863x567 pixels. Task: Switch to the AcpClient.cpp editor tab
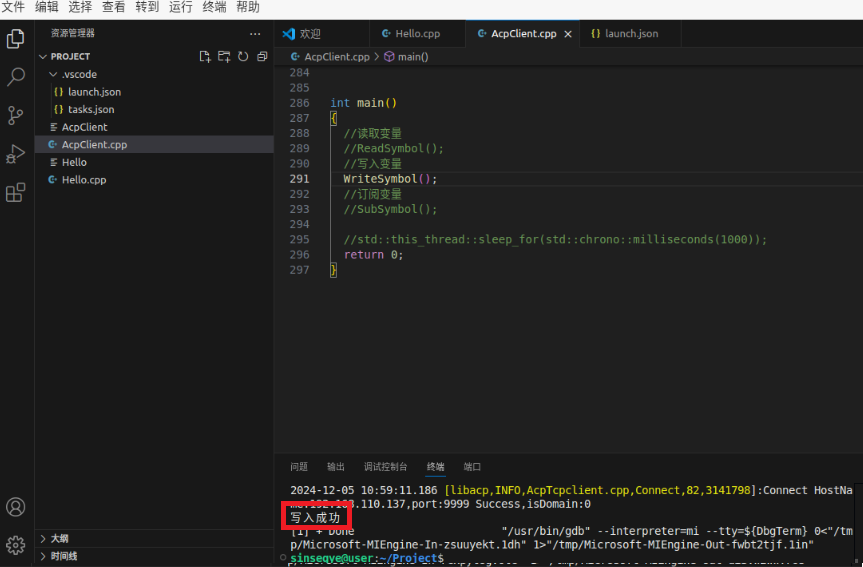523,34
